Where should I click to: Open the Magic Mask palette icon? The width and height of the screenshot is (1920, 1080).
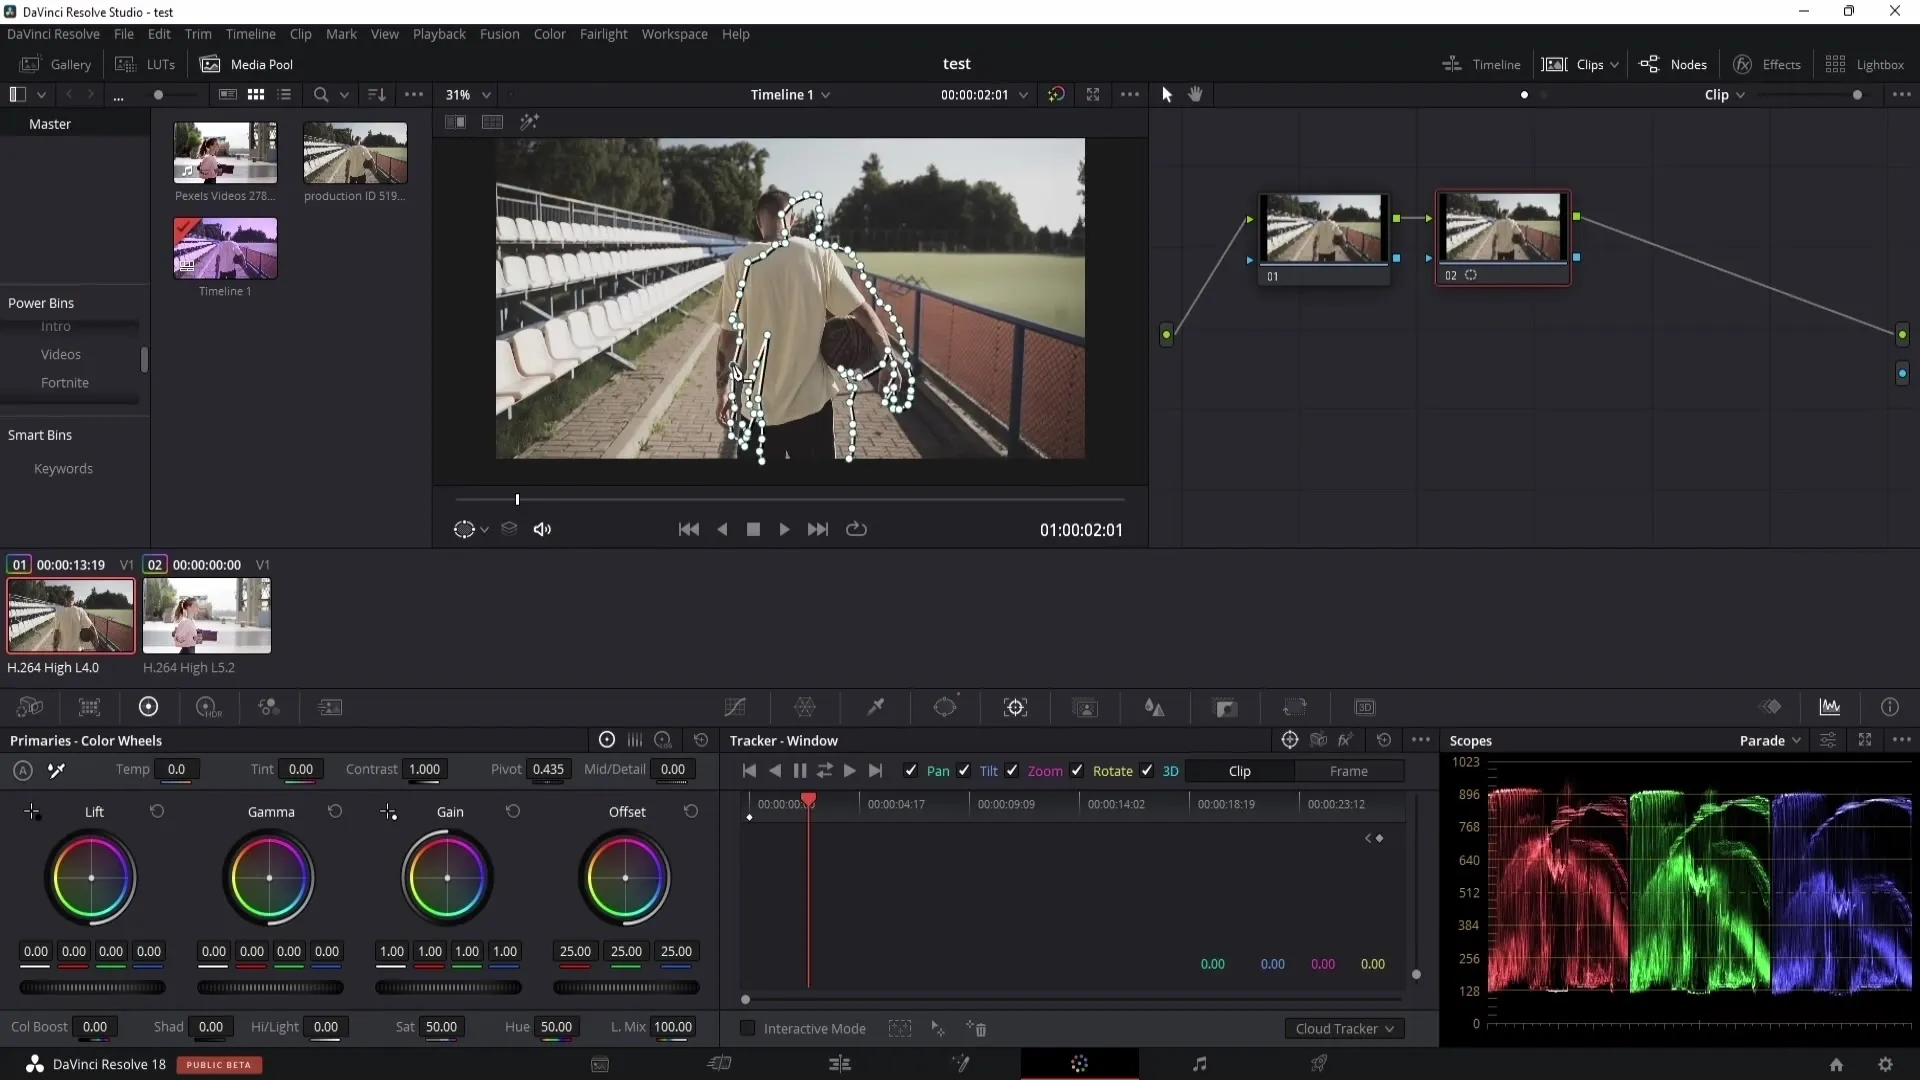tap(1085, 707)
